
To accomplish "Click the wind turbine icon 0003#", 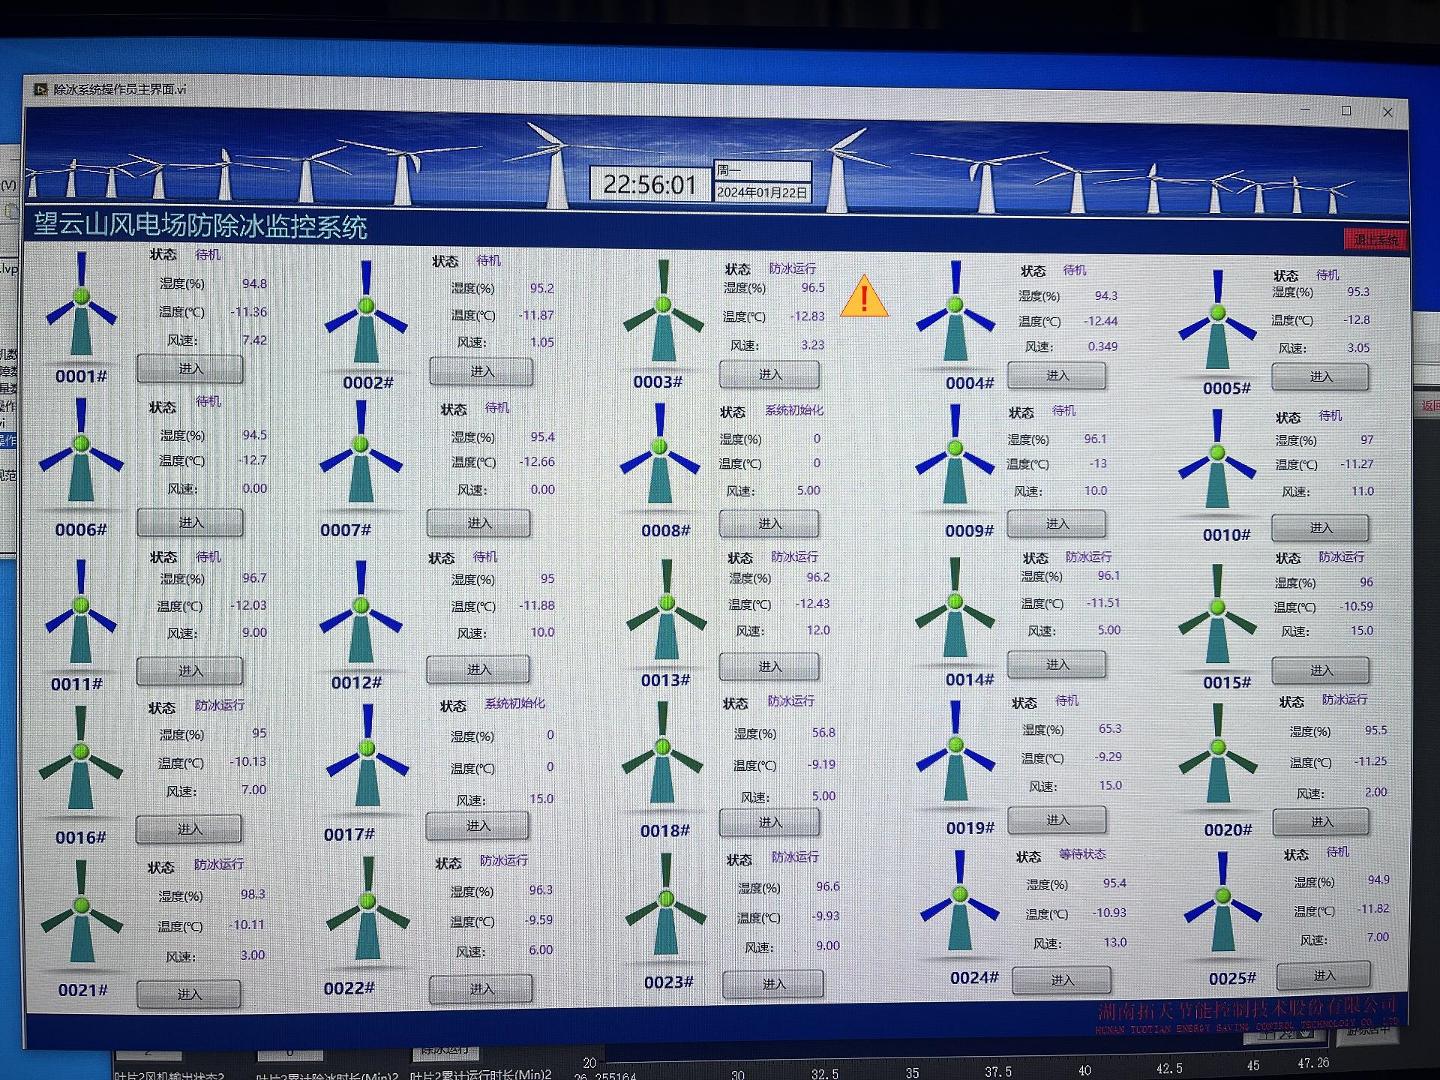I will pyautogui.click(x=663, y=313).
